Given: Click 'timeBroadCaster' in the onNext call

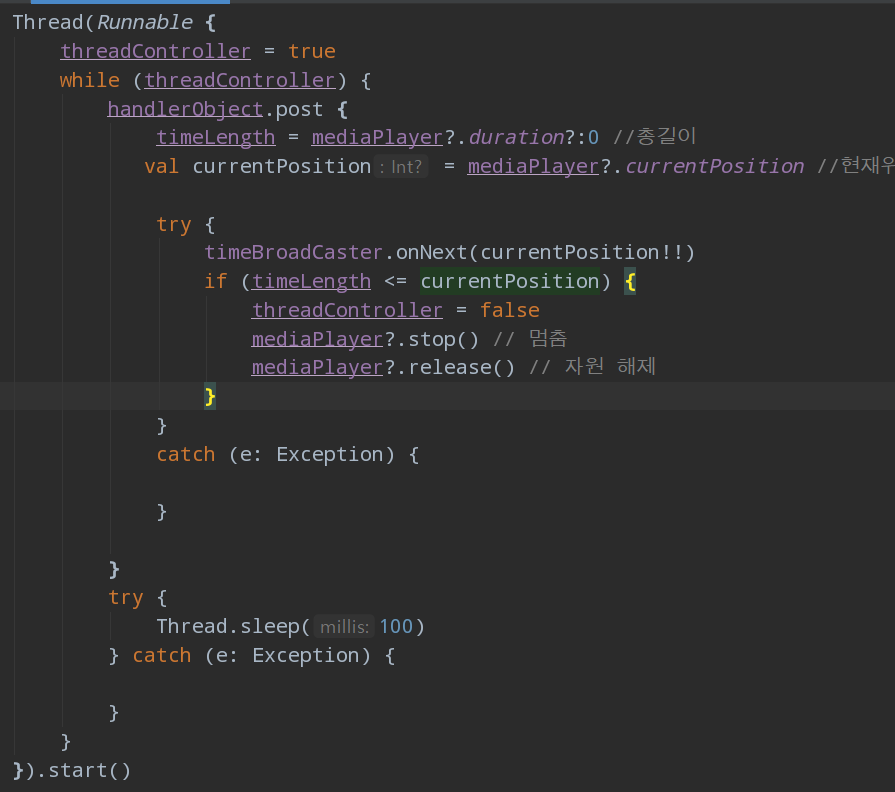Looking at the screenshot, I should click(x=293, y=252).
